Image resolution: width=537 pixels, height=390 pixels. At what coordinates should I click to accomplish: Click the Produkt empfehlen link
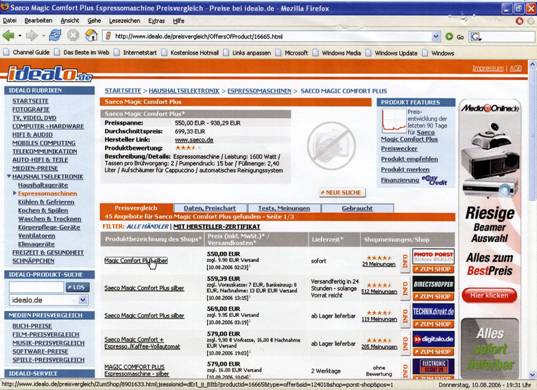click(409, 159)
